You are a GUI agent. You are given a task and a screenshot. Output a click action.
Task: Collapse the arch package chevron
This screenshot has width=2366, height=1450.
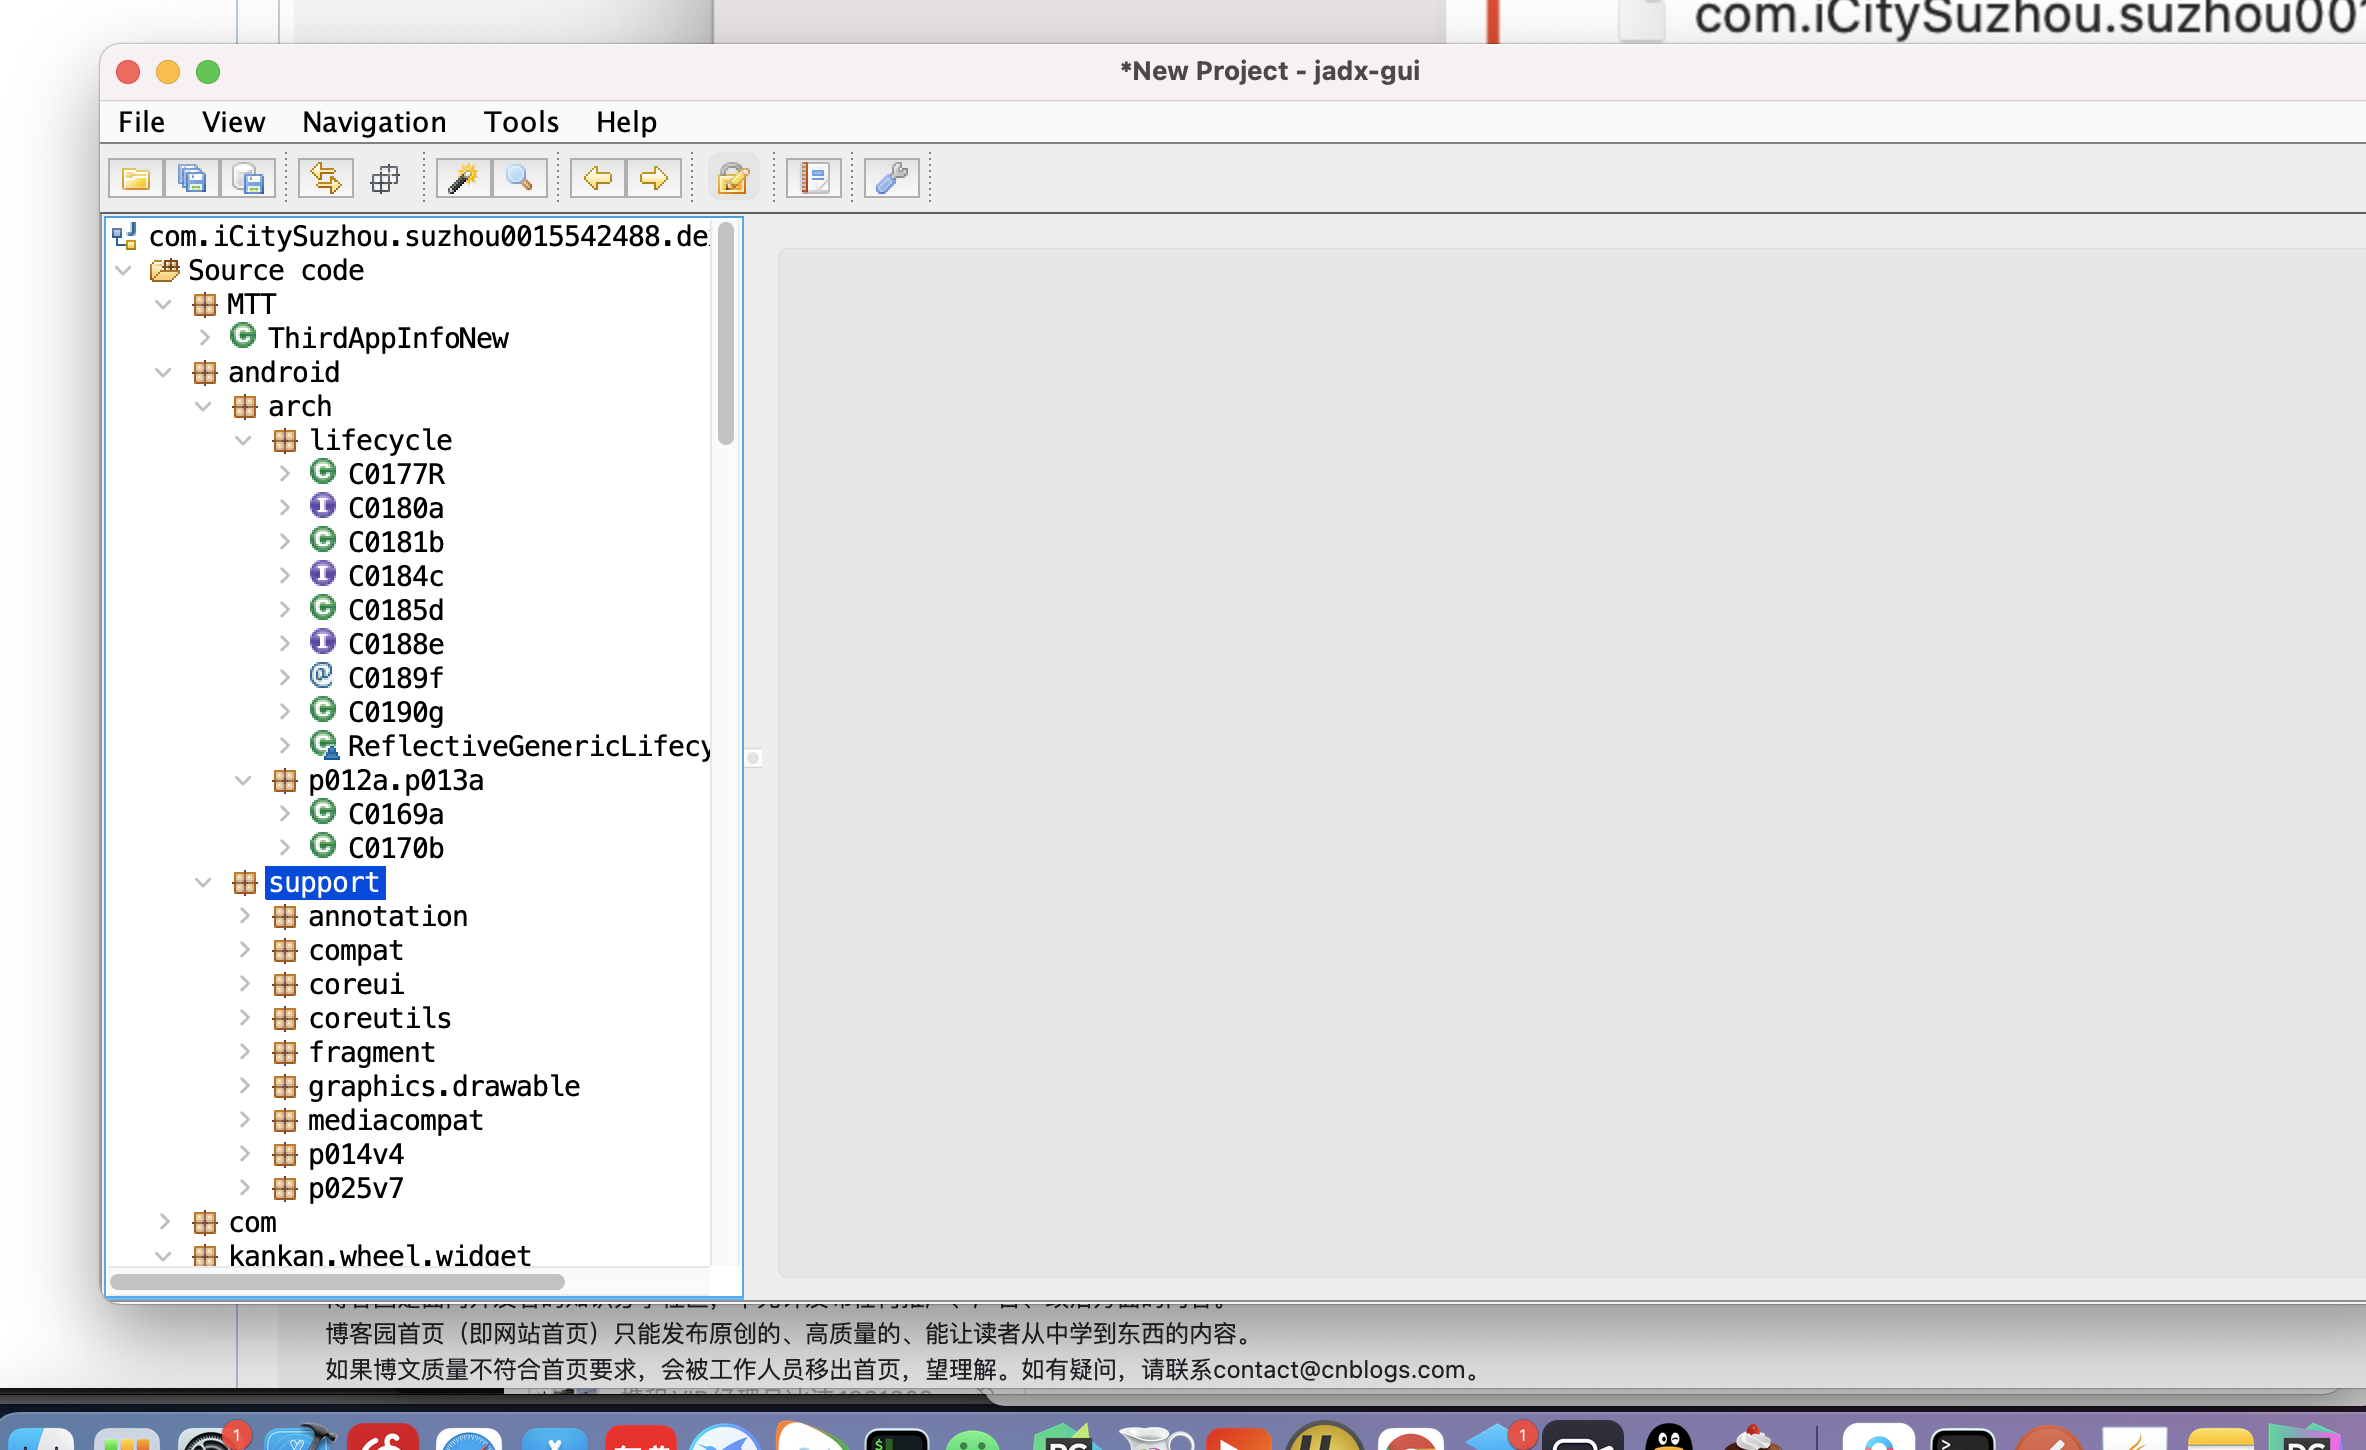tap(203, 406)
